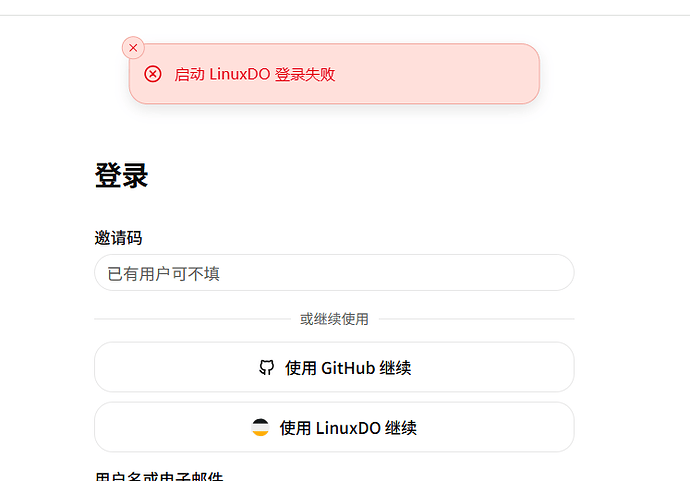The image size is (690, 481).
Task: Dismiss the LinuxDO login failure toast
Action: pos(133,48)
